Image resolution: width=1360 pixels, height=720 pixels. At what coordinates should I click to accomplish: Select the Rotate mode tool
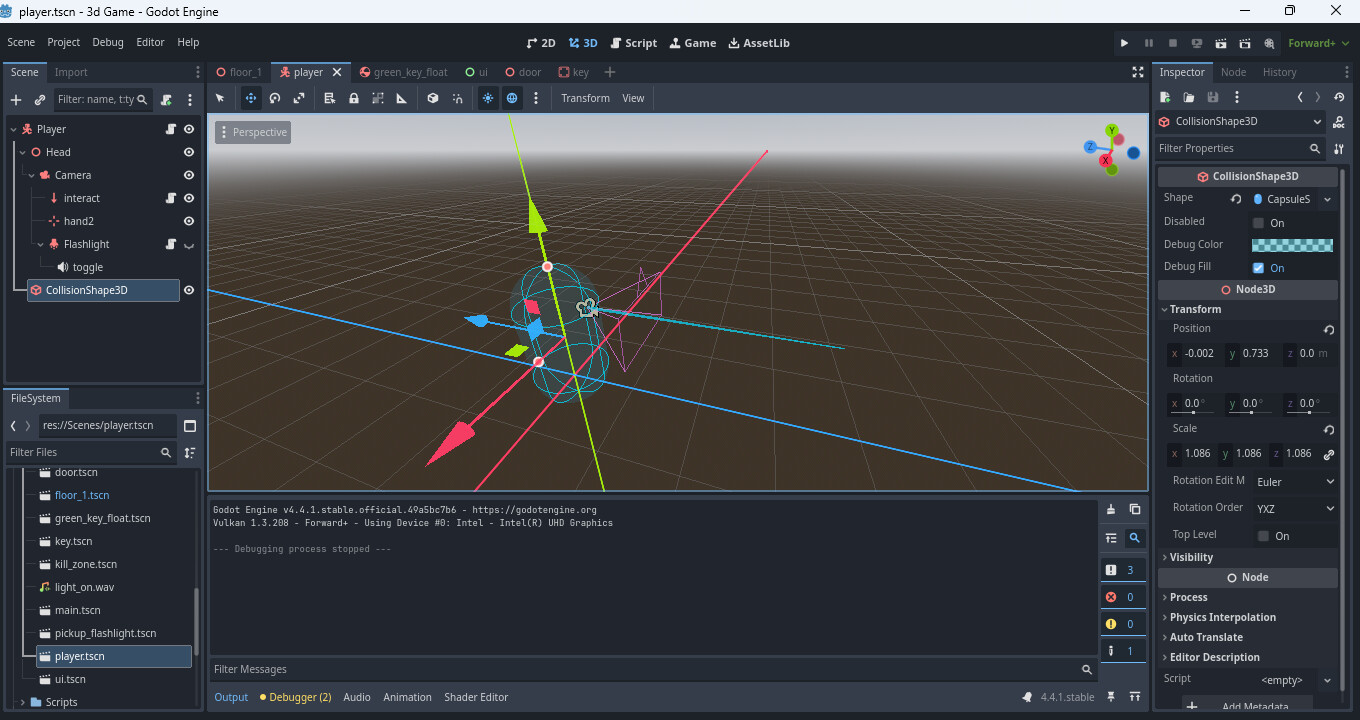point(275,98)
